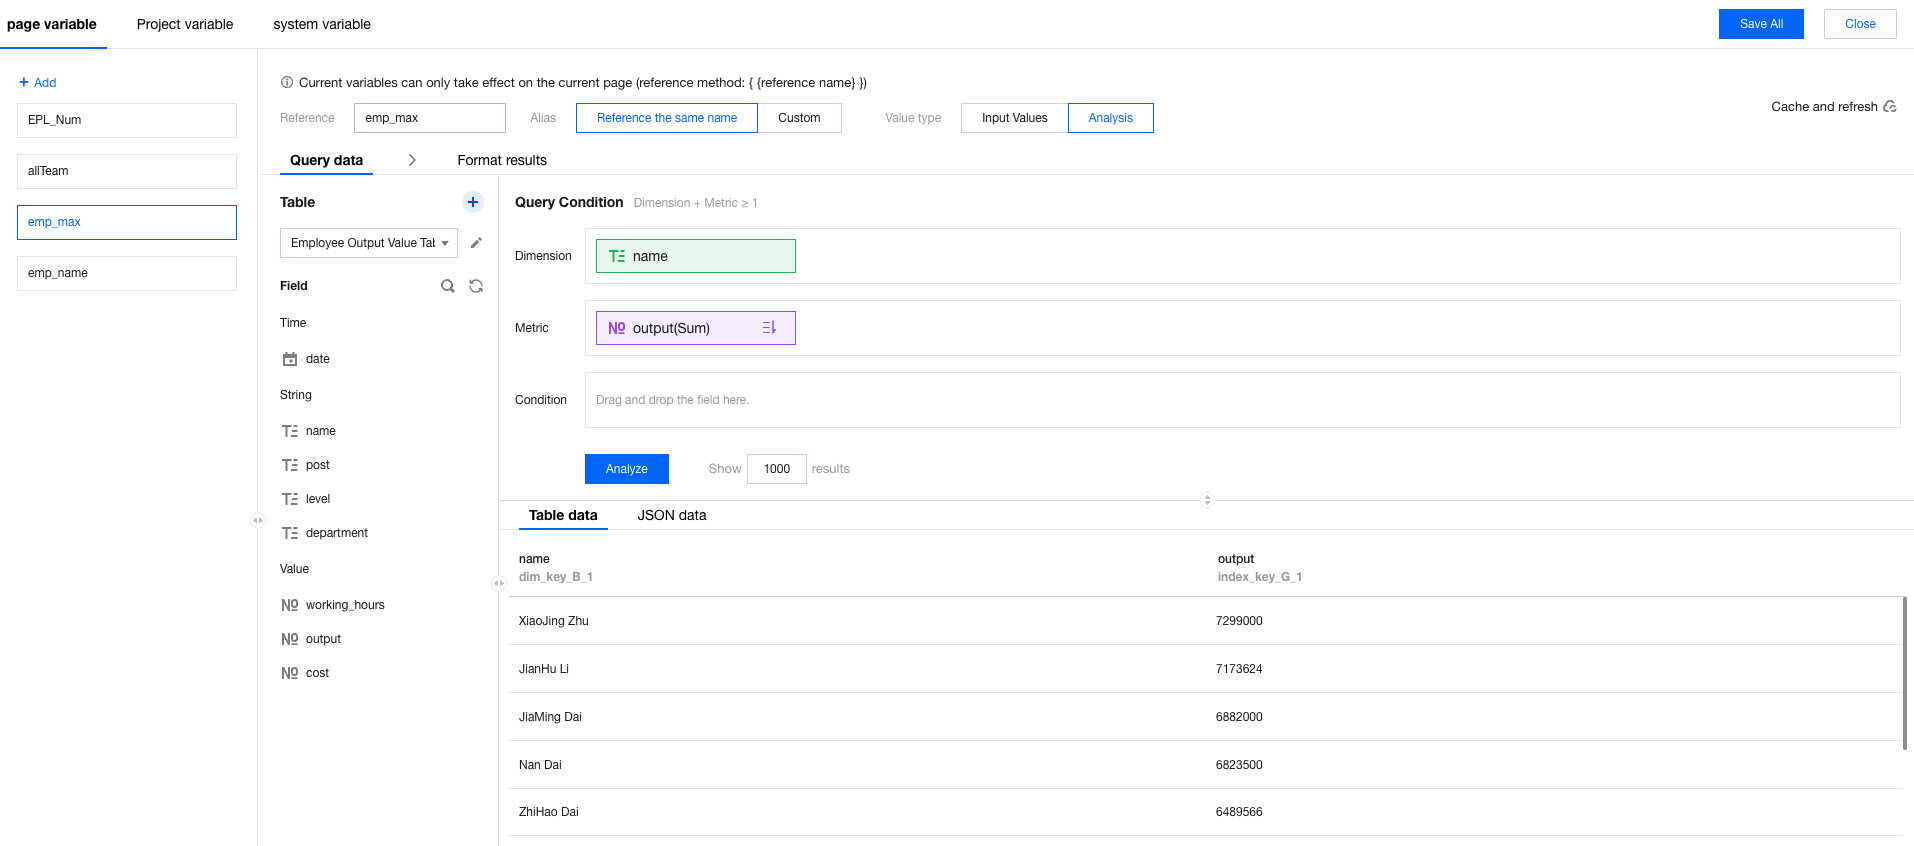Click the edit table pencil icon
The height and width of the screenshot is (846, 1914).
pos(476,243)
